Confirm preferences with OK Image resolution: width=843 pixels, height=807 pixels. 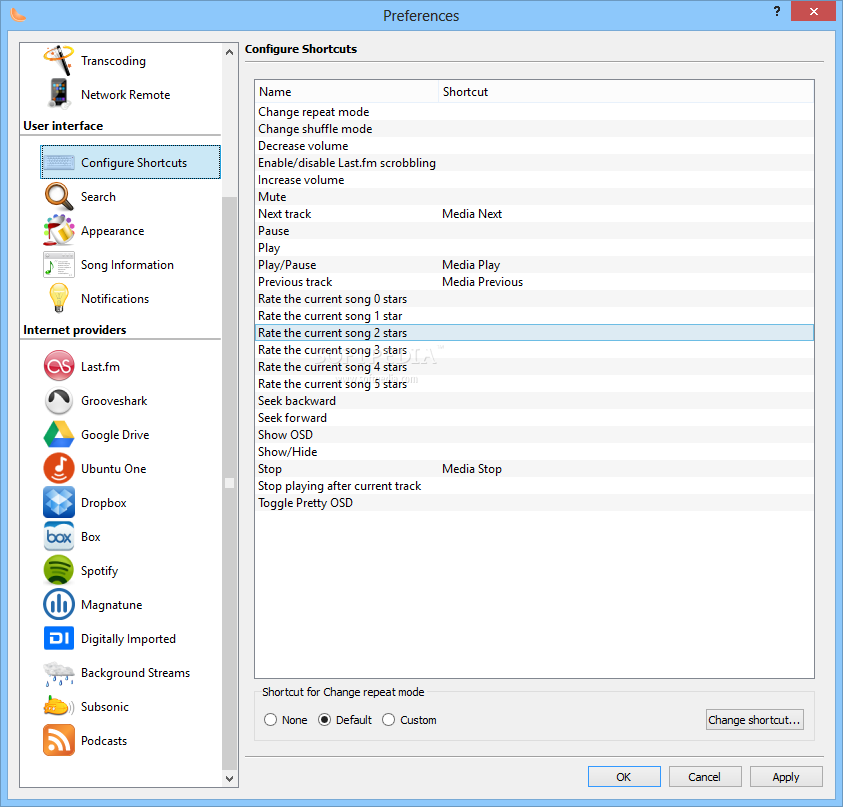[624, 777]
